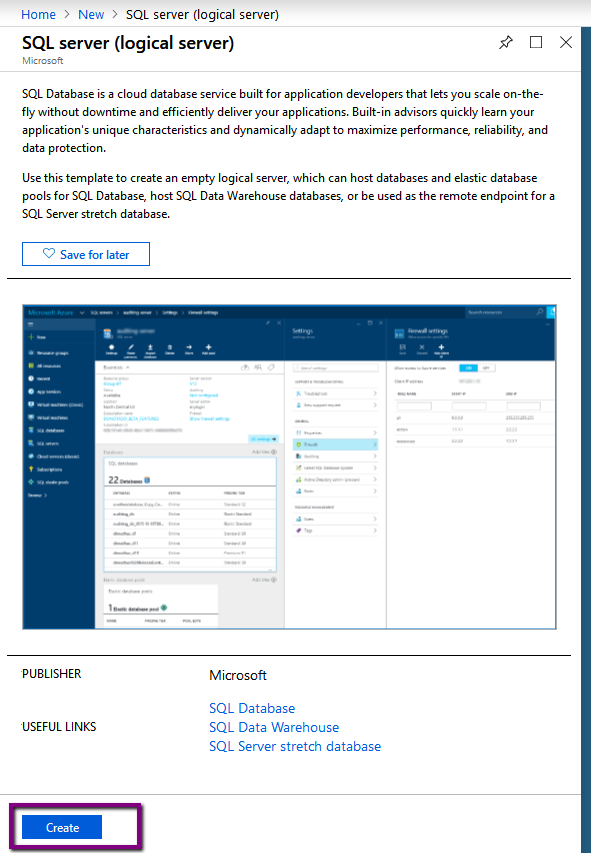
Task: Click the 'Microsoft' subtitle under the title
Action: pos(42,61)
